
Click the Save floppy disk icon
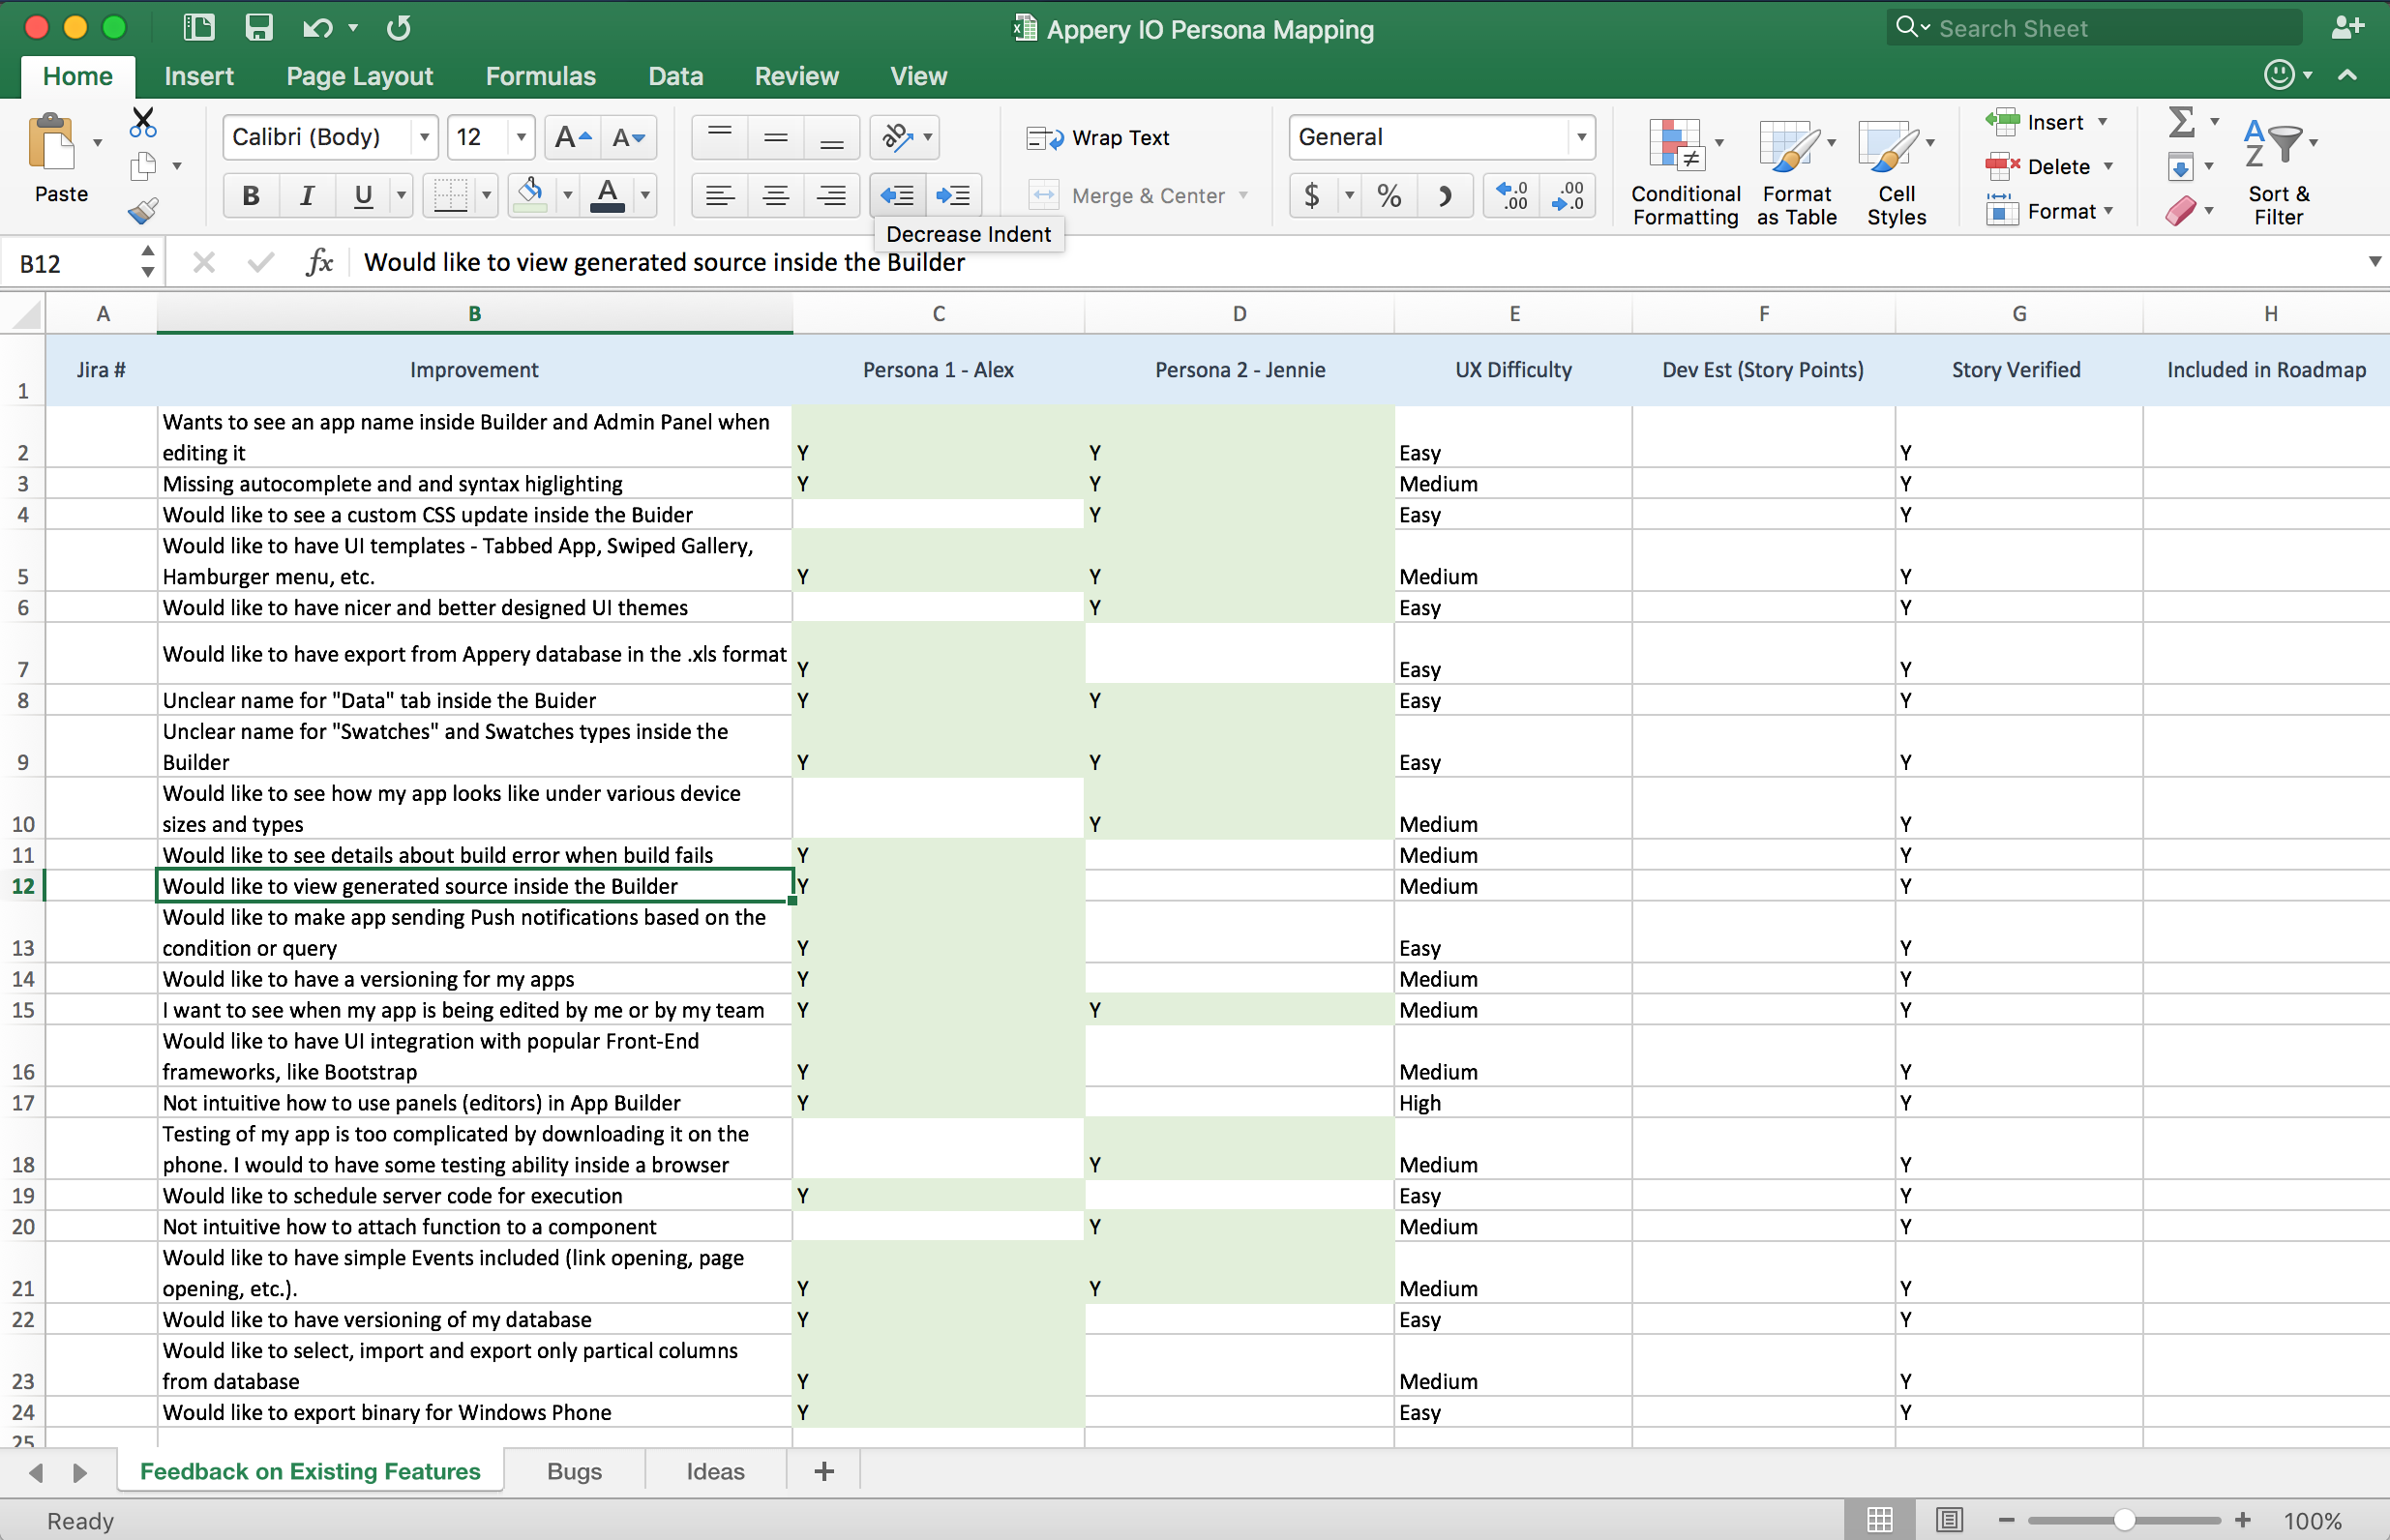pyautogui.click(x=259, y=27)
